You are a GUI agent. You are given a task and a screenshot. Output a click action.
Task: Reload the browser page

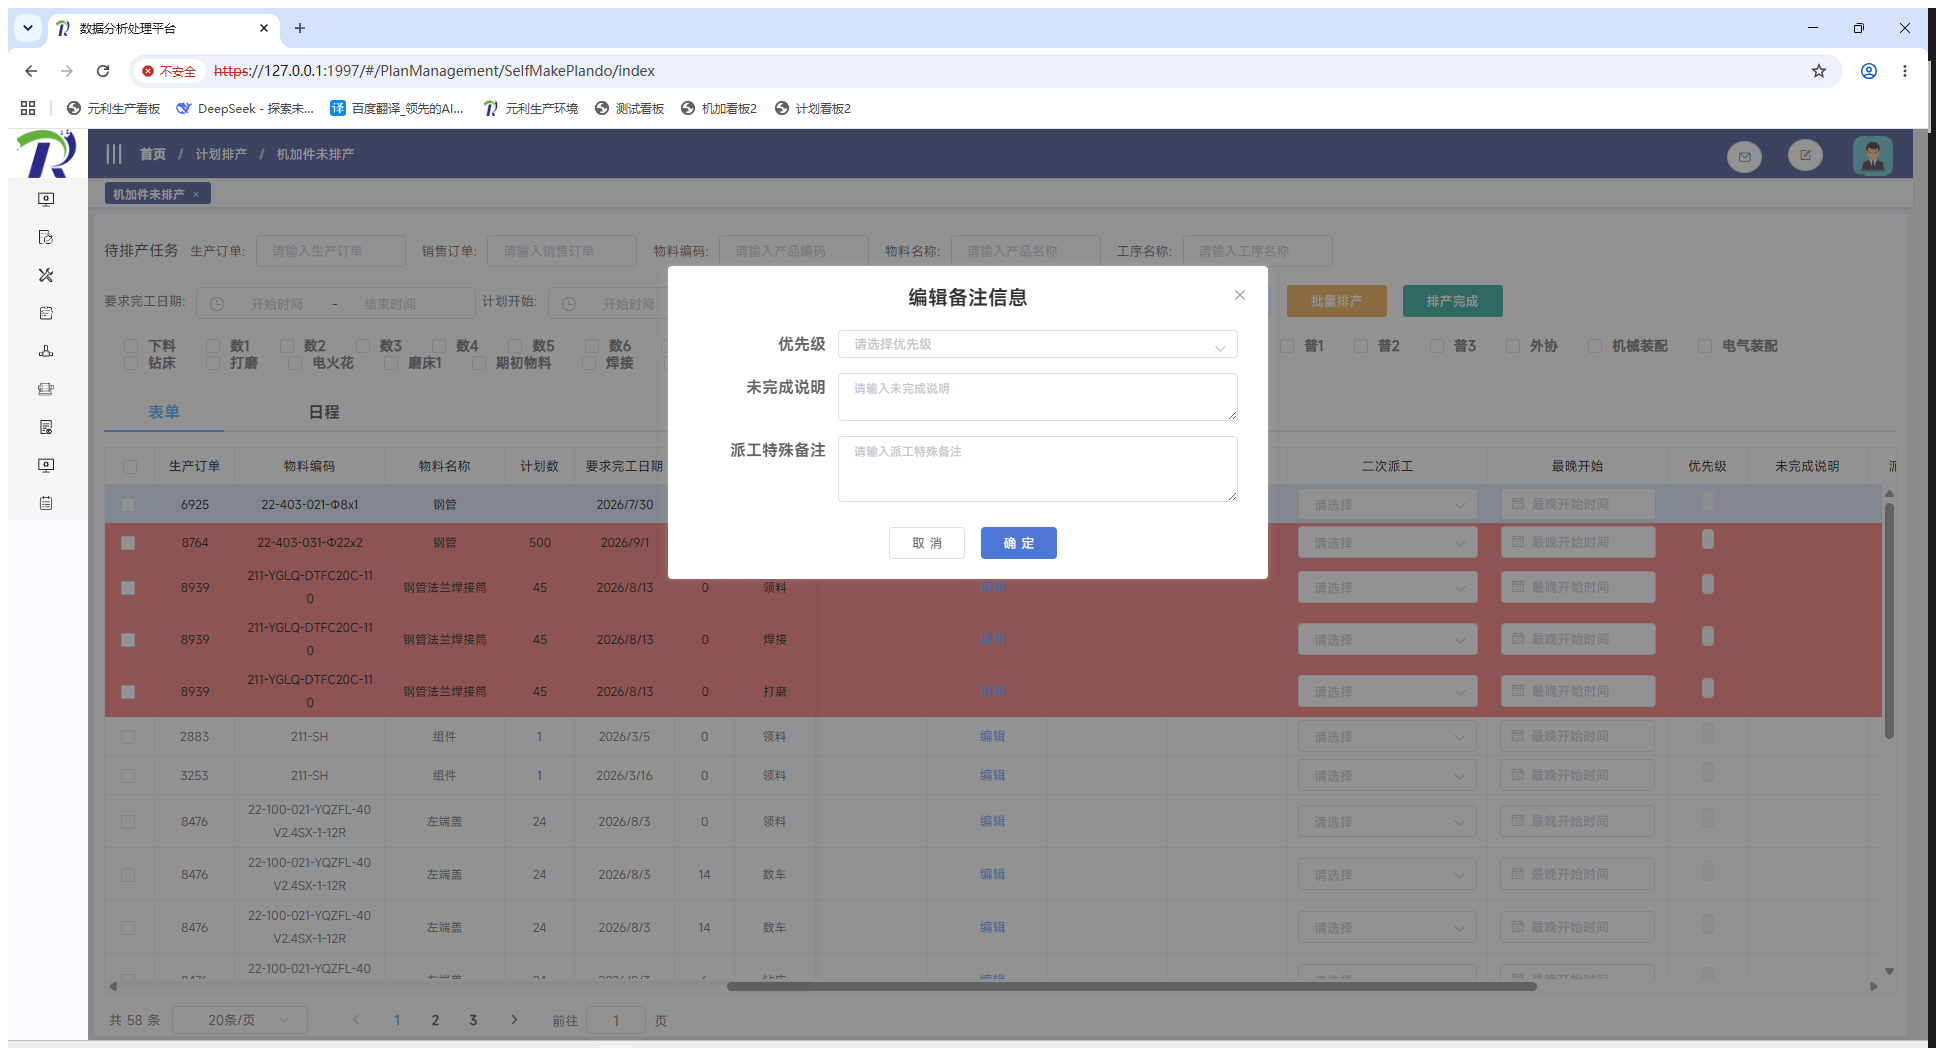tap(103, 71)
